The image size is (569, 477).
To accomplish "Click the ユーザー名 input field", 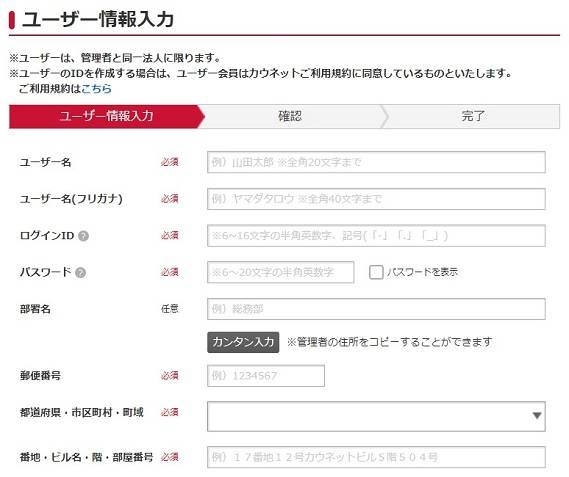I will [x=376, y=162].
